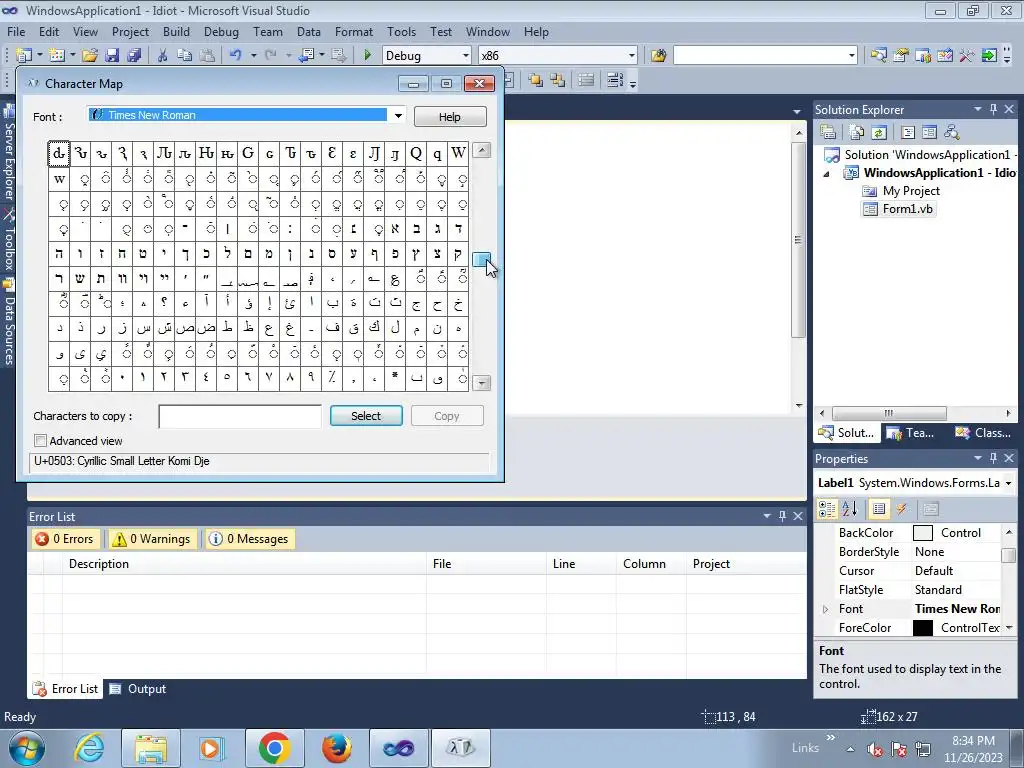Click the Undo arrow icon
The height and width of the screenshot is (768, 1024).
(236, 56)
